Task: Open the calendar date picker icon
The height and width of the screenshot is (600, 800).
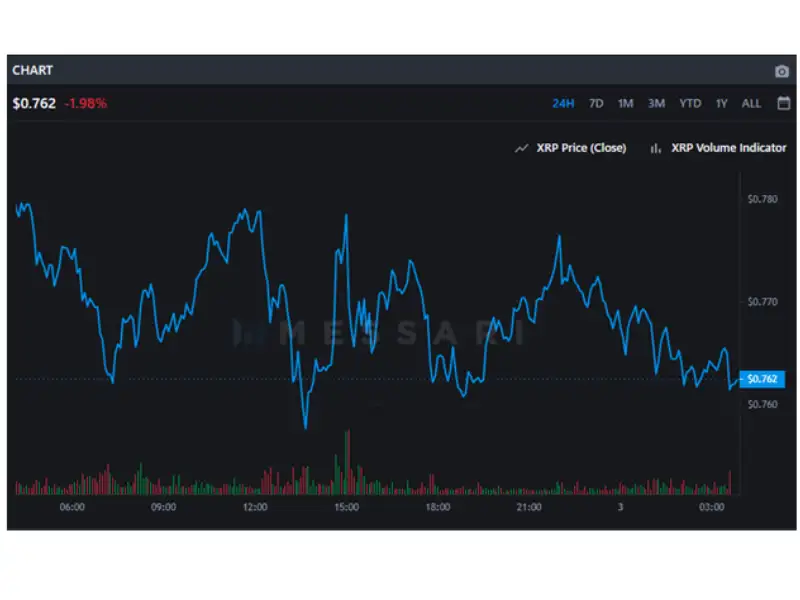Action: (x=783, y=102)
